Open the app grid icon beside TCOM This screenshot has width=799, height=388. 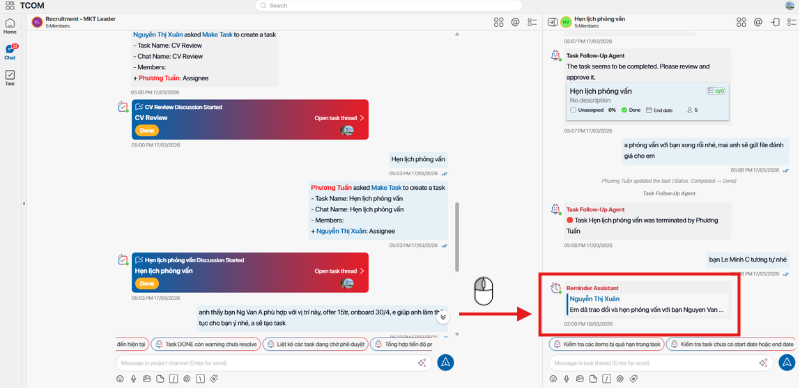point(10,6)
